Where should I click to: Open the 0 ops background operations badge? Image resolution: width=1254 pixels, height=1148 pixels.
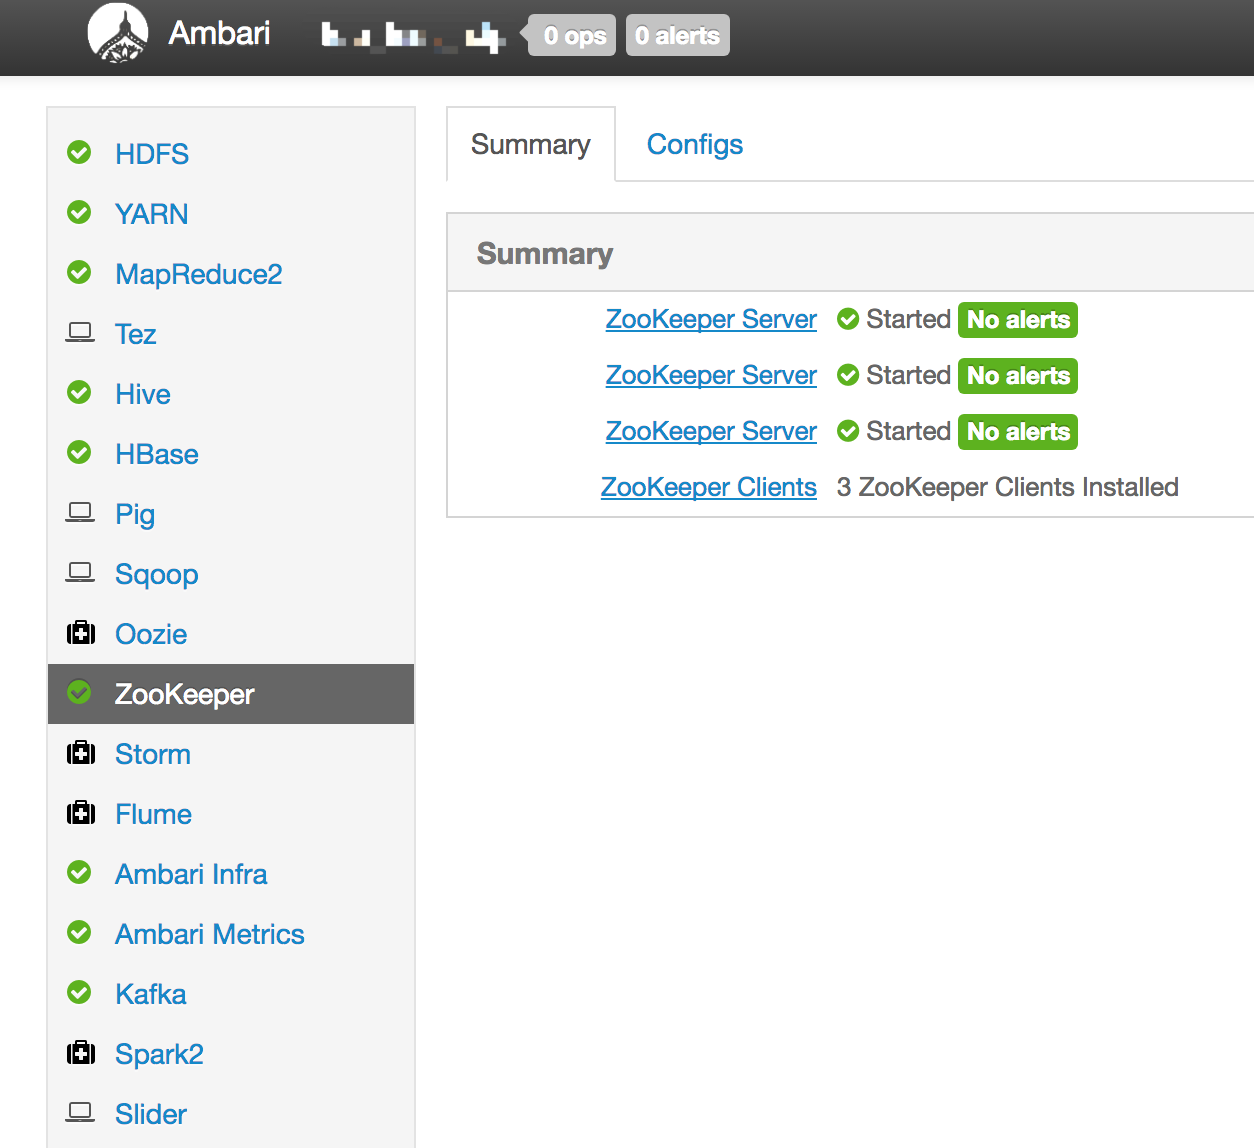point(572,35)
